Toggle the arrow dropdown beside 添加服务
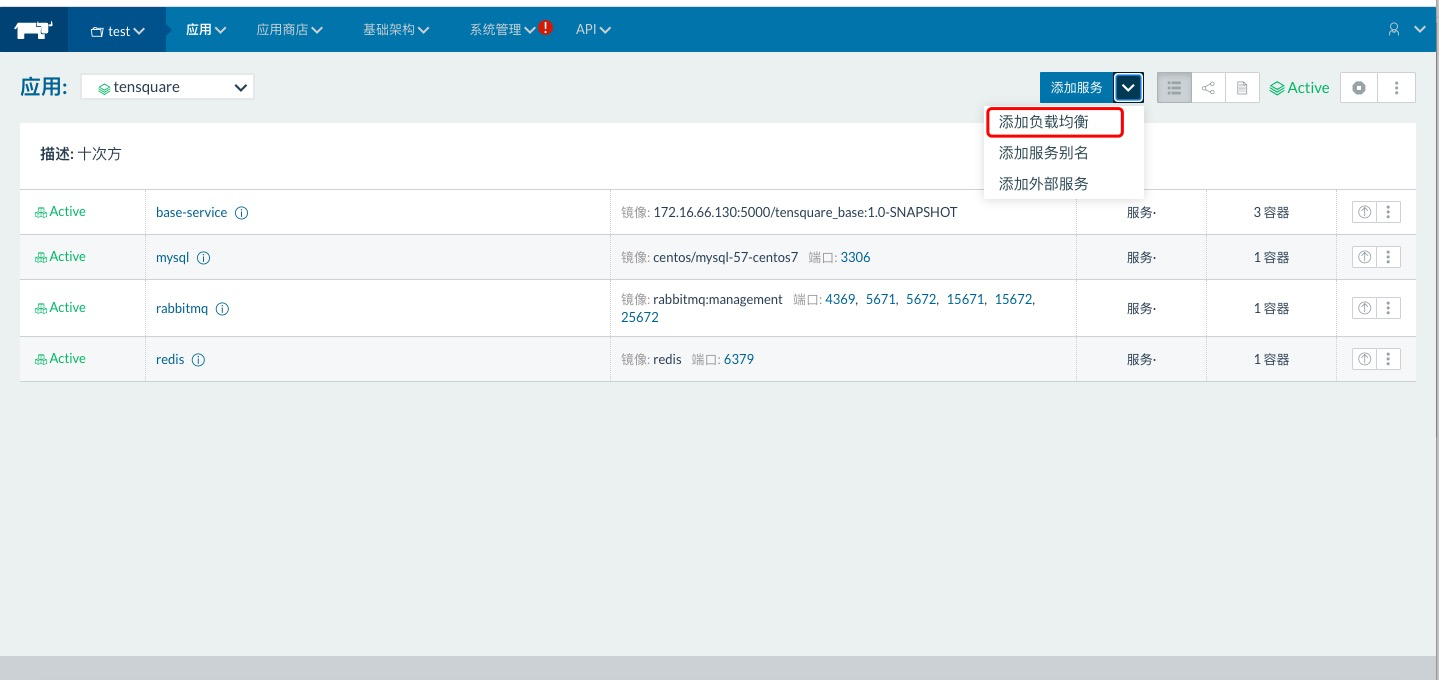 1128,87
